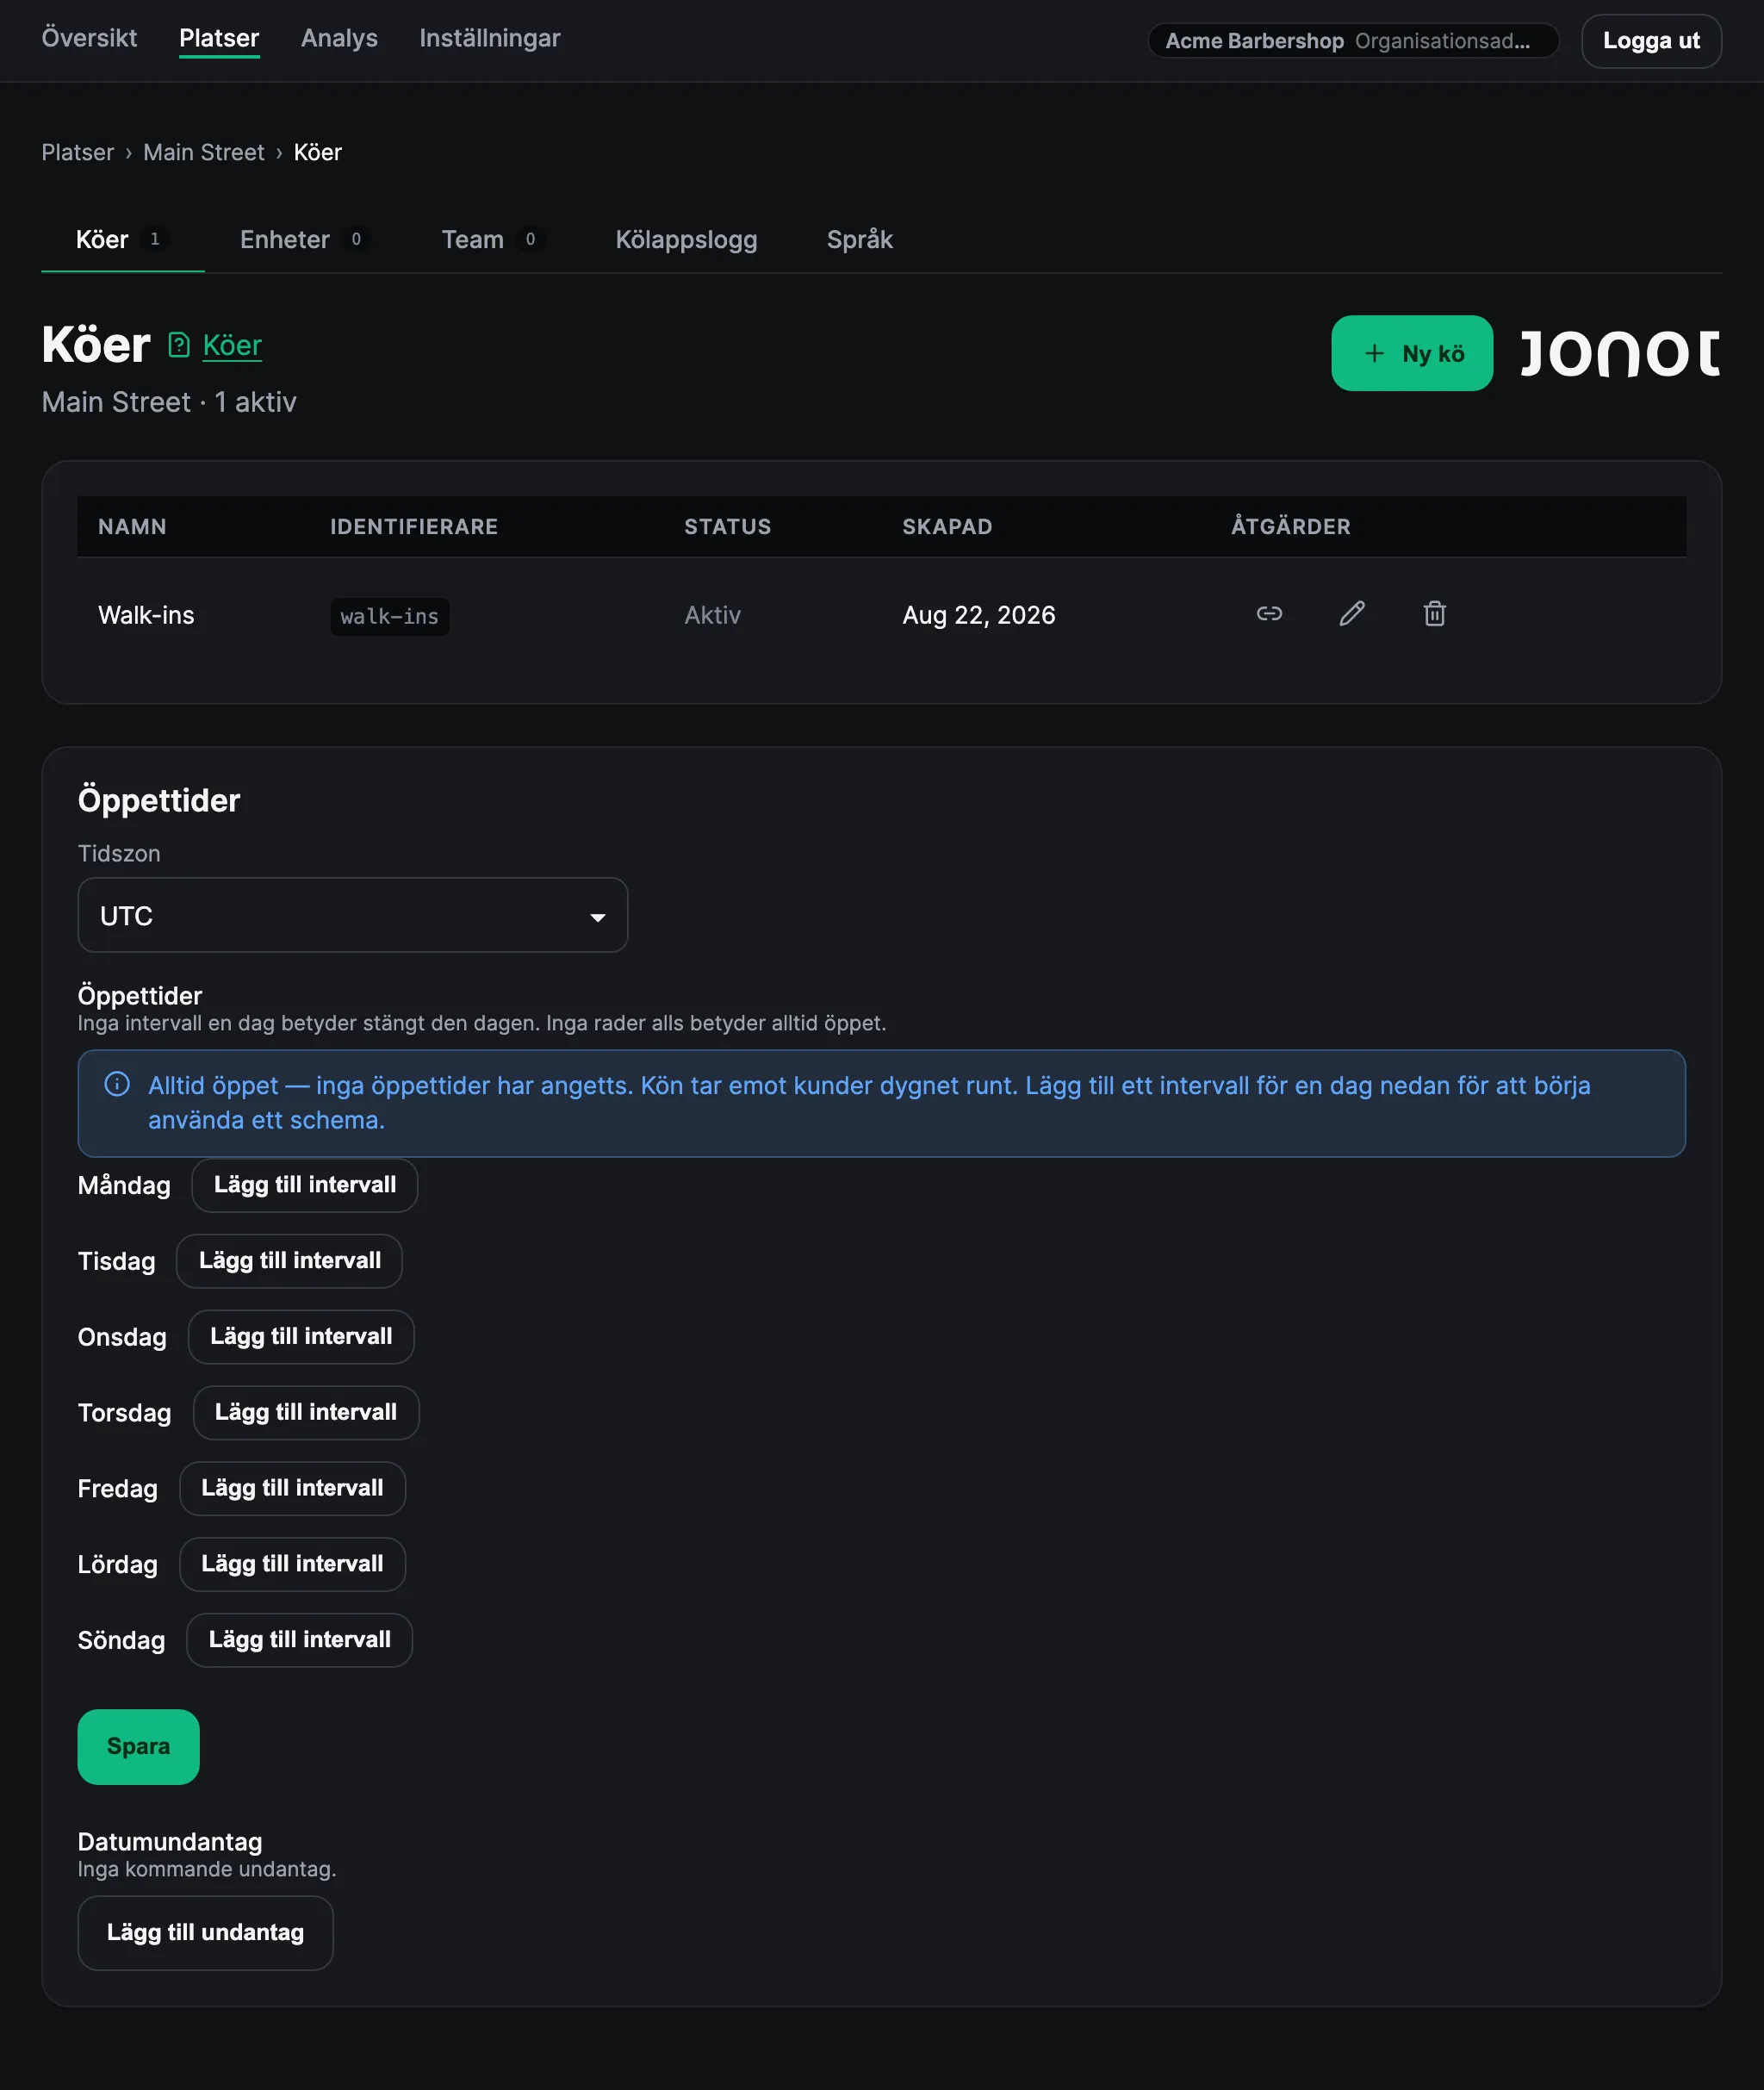This screenshot has width=1764, height=2090.
Task: Edit the Walk-ins queue with pencil icon
Action: [1352, 614]
